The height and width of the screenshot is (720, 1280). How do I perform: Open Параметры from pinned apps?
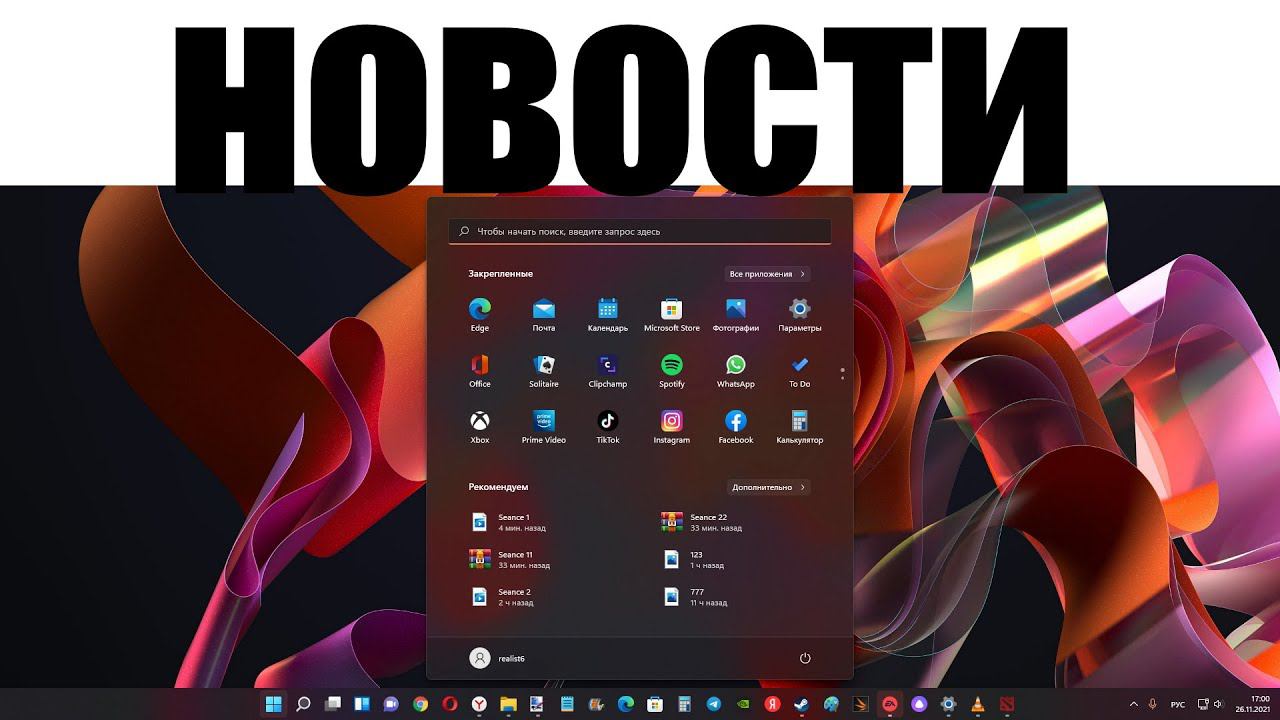[x=800, y=314]
